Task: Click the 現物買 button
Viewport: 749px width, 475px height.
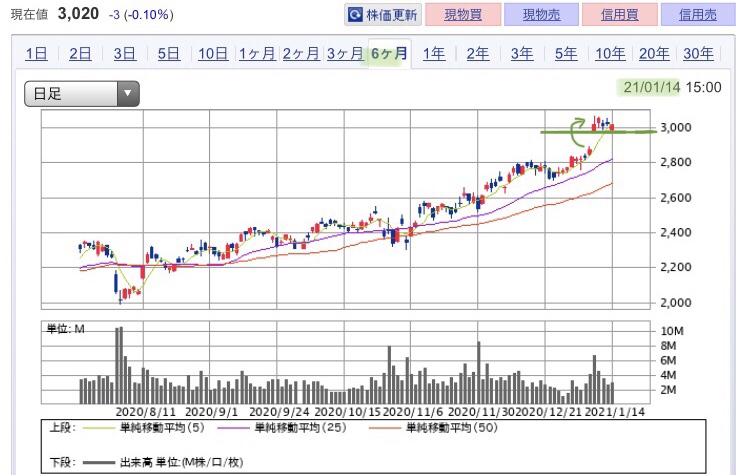Action: pyautogui.click(x=463, y=15)
